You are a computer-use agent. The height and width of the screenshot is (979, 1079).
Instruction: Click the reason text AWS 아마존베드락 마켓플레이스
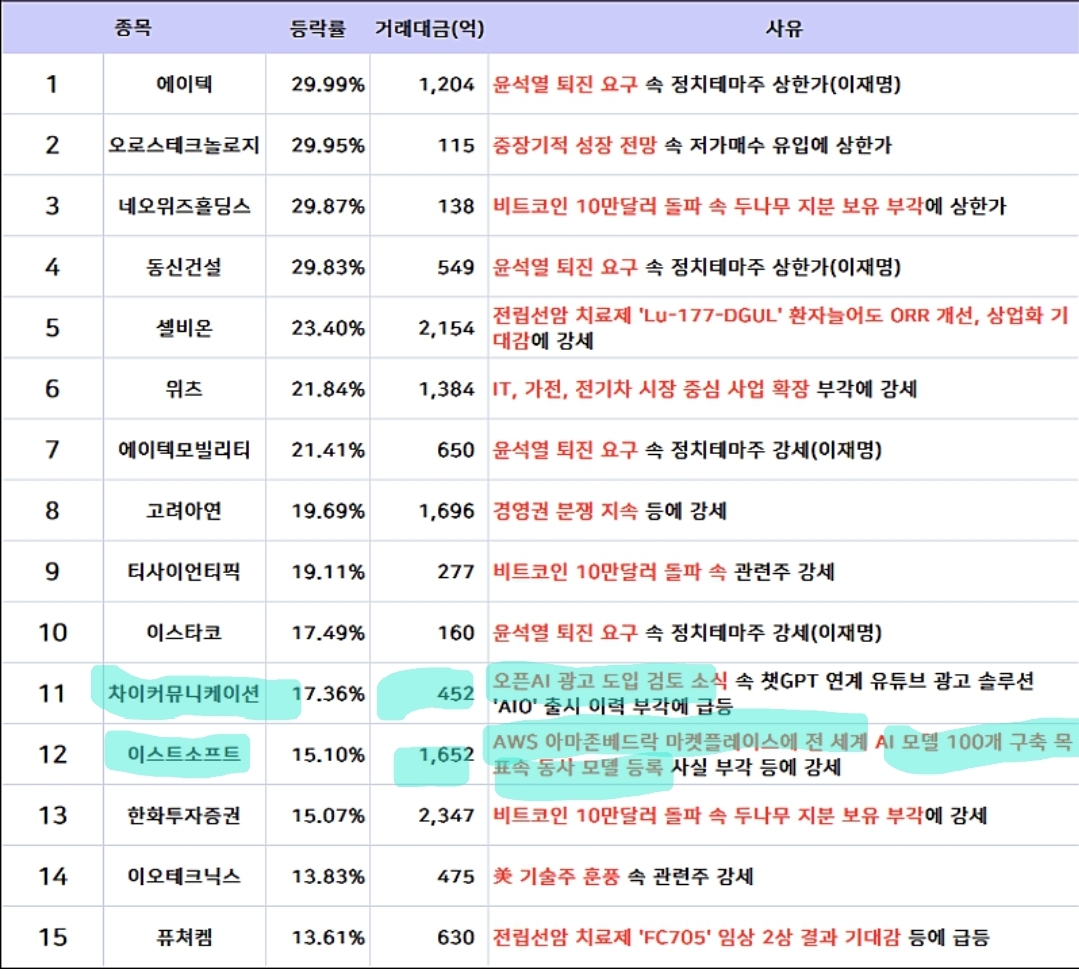[x=782, y=754]
